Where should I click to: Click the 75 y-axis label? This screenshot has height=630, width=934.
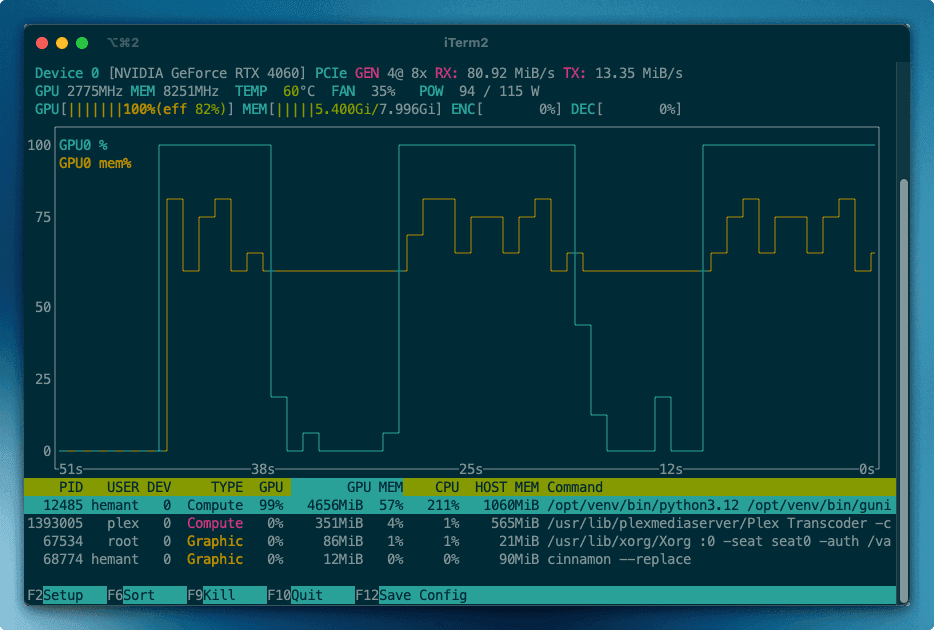(43, 217)
